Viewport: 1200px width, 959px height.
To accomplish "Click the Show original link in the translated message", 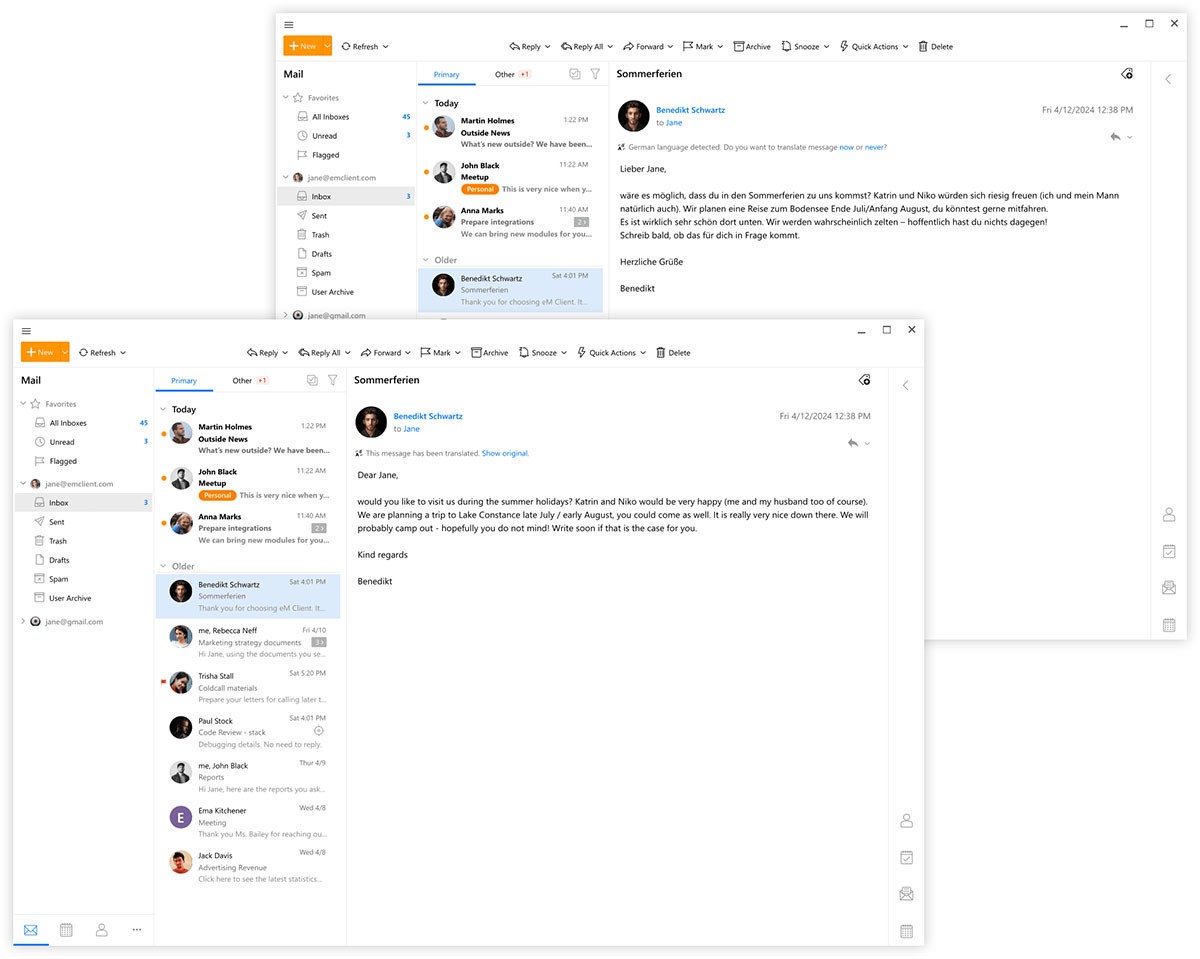I will 504,452.
